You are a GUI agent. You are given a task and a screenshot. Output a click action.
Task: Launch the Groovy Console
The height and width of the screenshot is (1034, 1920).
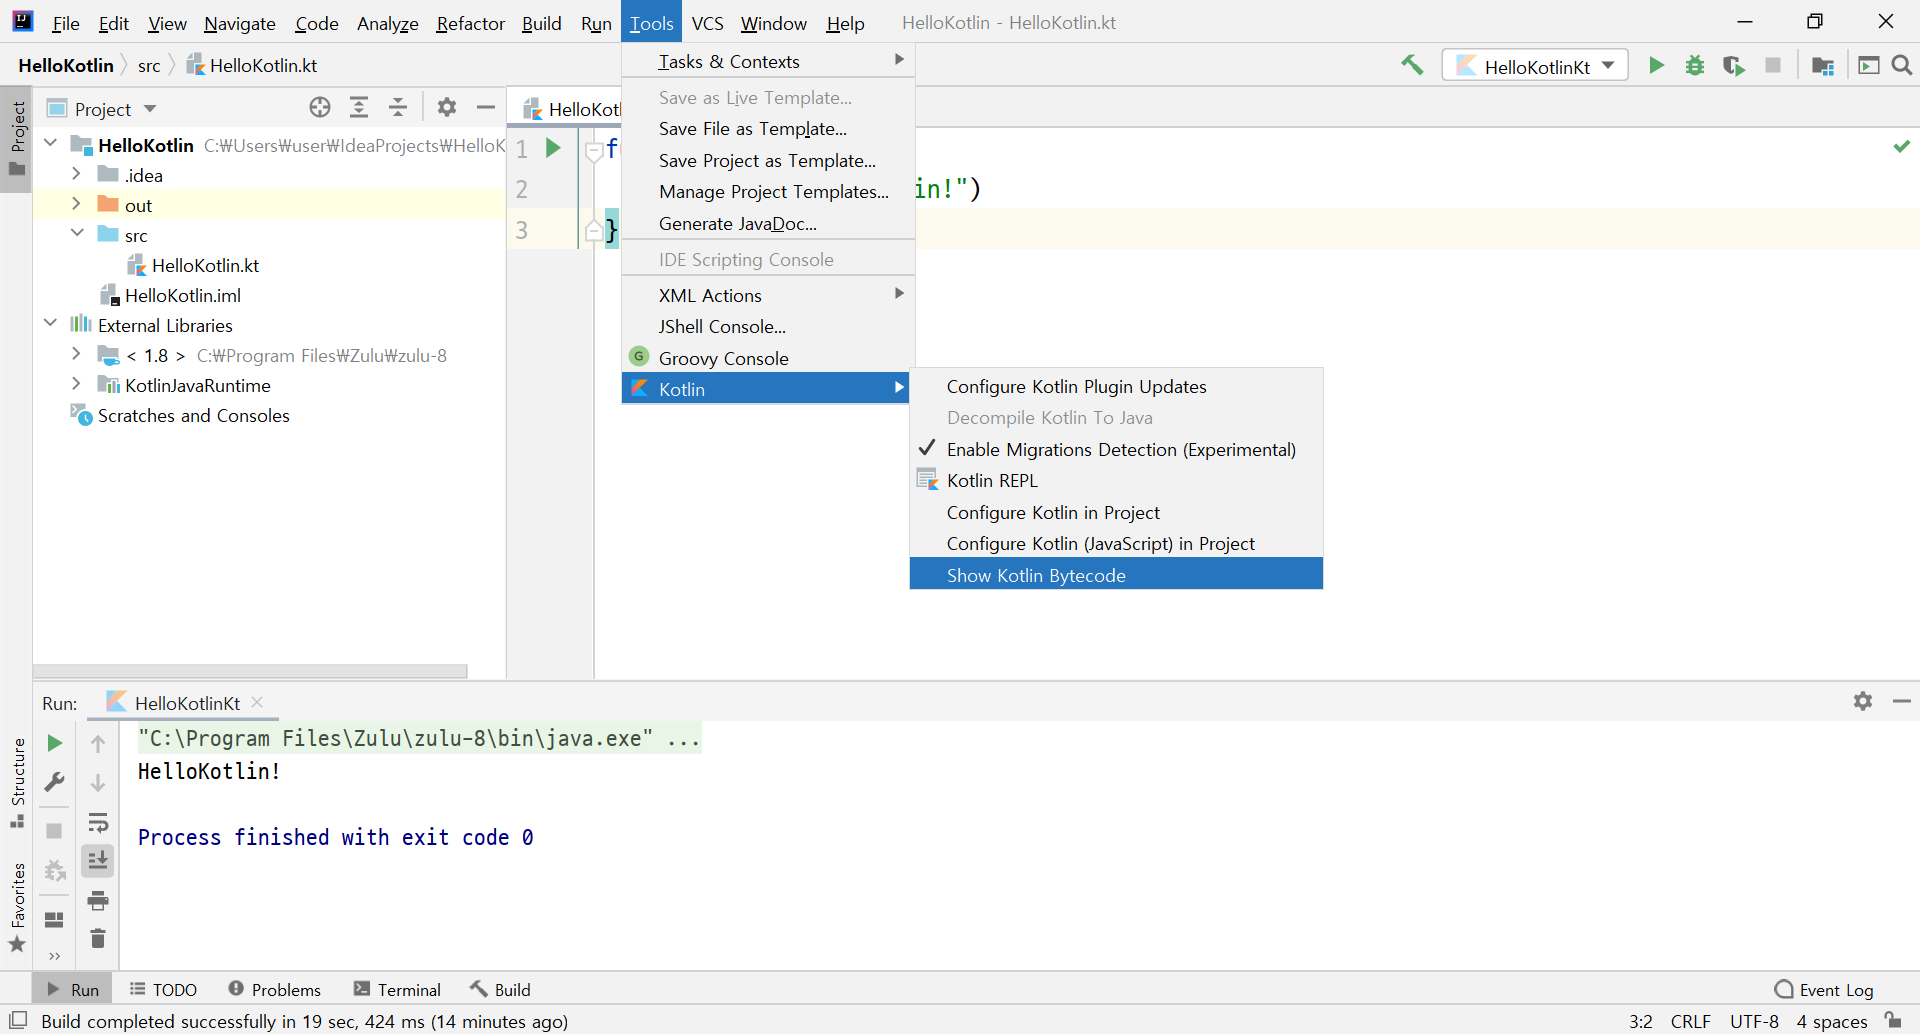[768, 358]
